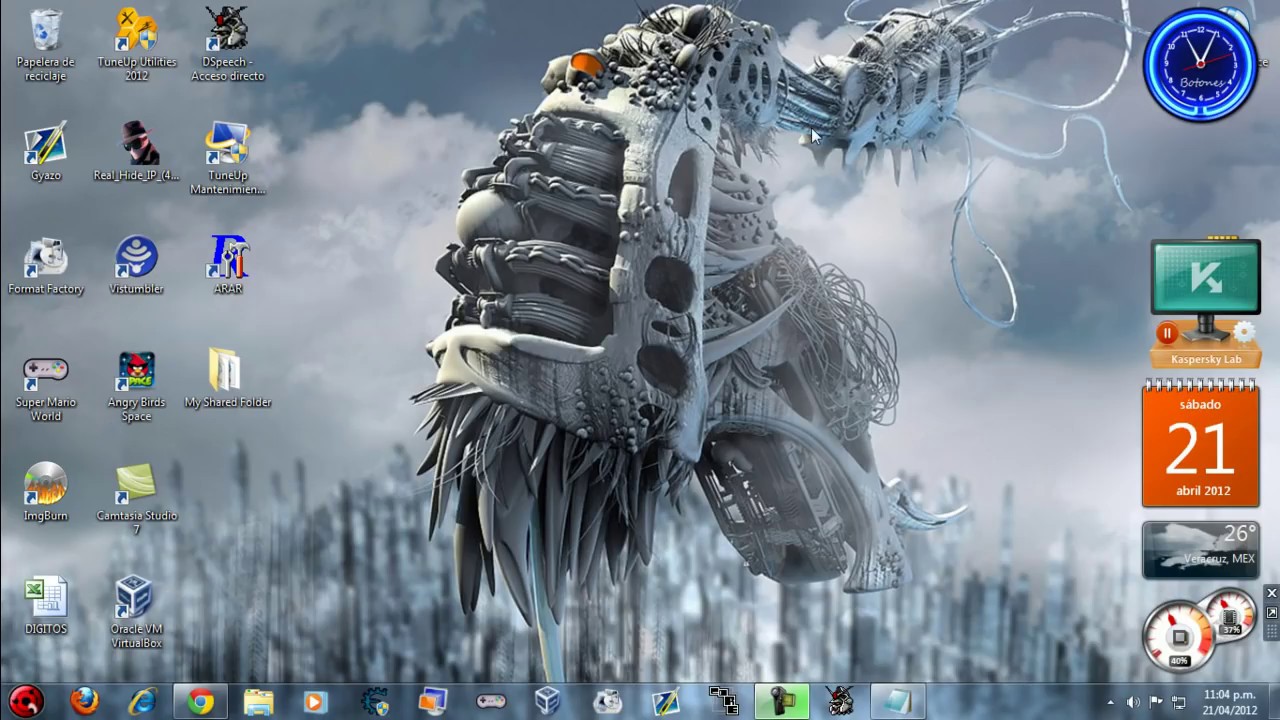Open Windows Explorer folder in taskbar

(259, 701)
